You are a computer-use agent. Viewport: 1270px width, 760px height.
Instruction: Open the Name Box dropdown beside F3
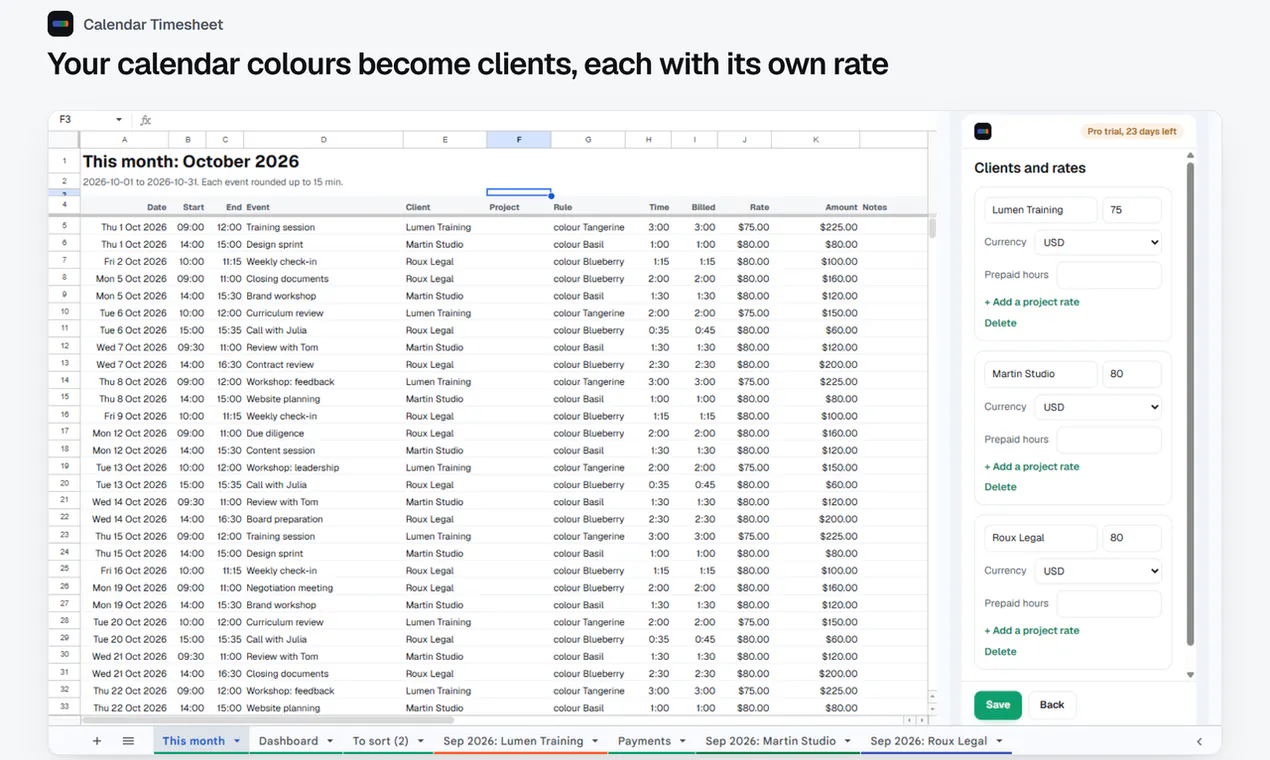(118, 120)
